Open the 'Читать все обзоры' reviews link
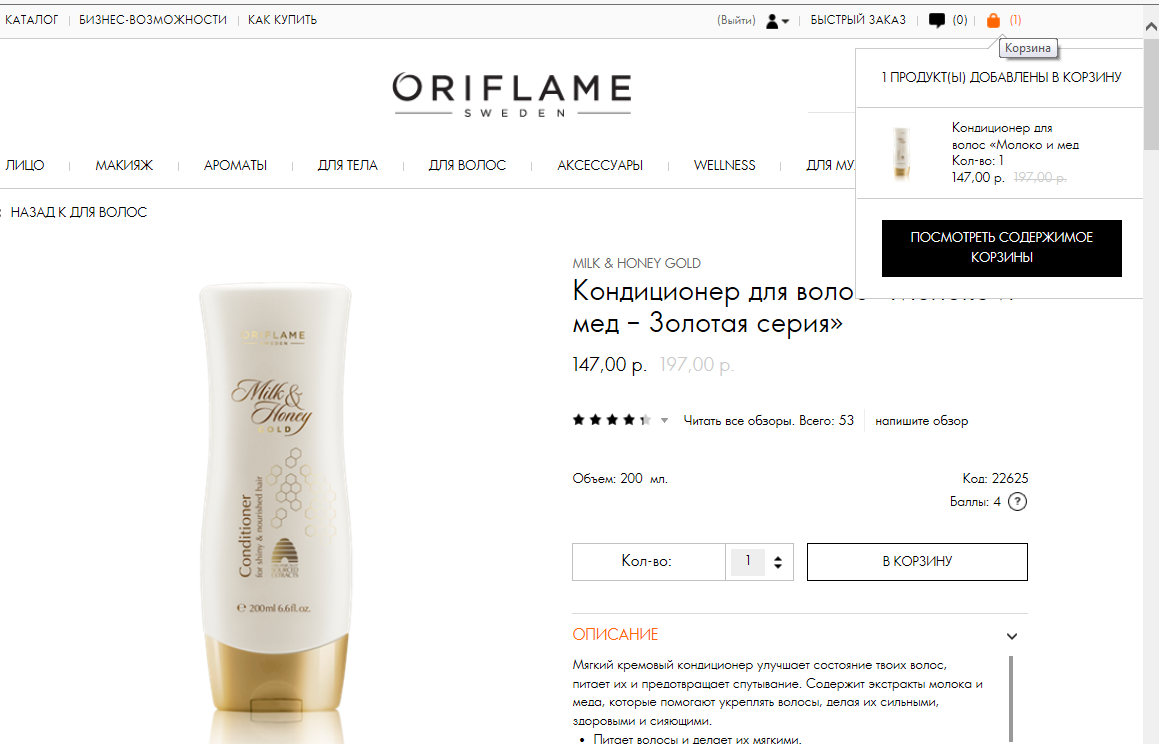Image resolution: width=1159 pixels, height=744 pixels. 768,420
